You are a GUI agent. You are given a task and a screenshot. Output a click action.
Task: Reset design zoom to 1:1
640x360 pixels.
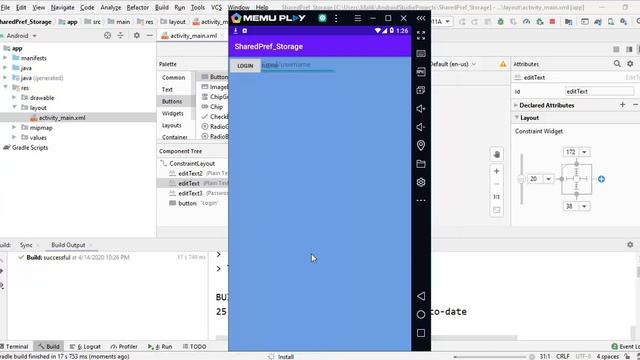tap(496, 197)
